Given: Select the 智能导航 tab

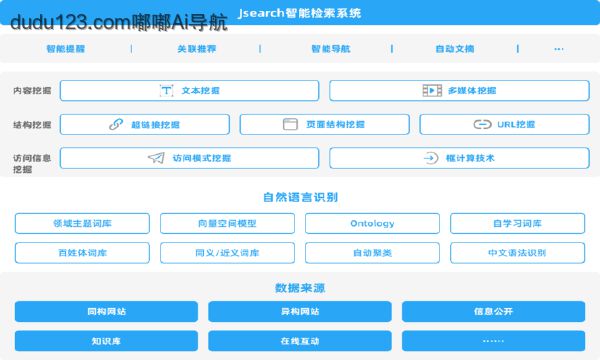Looking at the screenshot, I should (331, 49).
